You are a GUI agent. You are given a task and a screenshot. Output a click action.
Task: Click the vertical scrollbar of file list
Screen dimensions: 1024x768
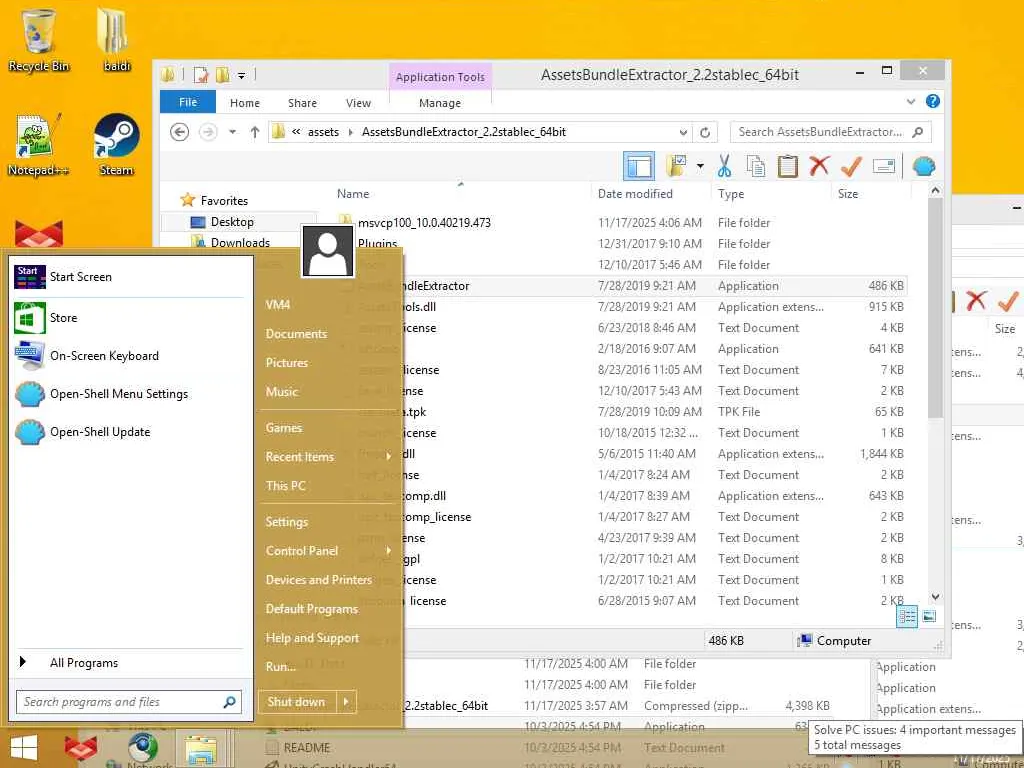pyautogui.click(x=935, y=308)
